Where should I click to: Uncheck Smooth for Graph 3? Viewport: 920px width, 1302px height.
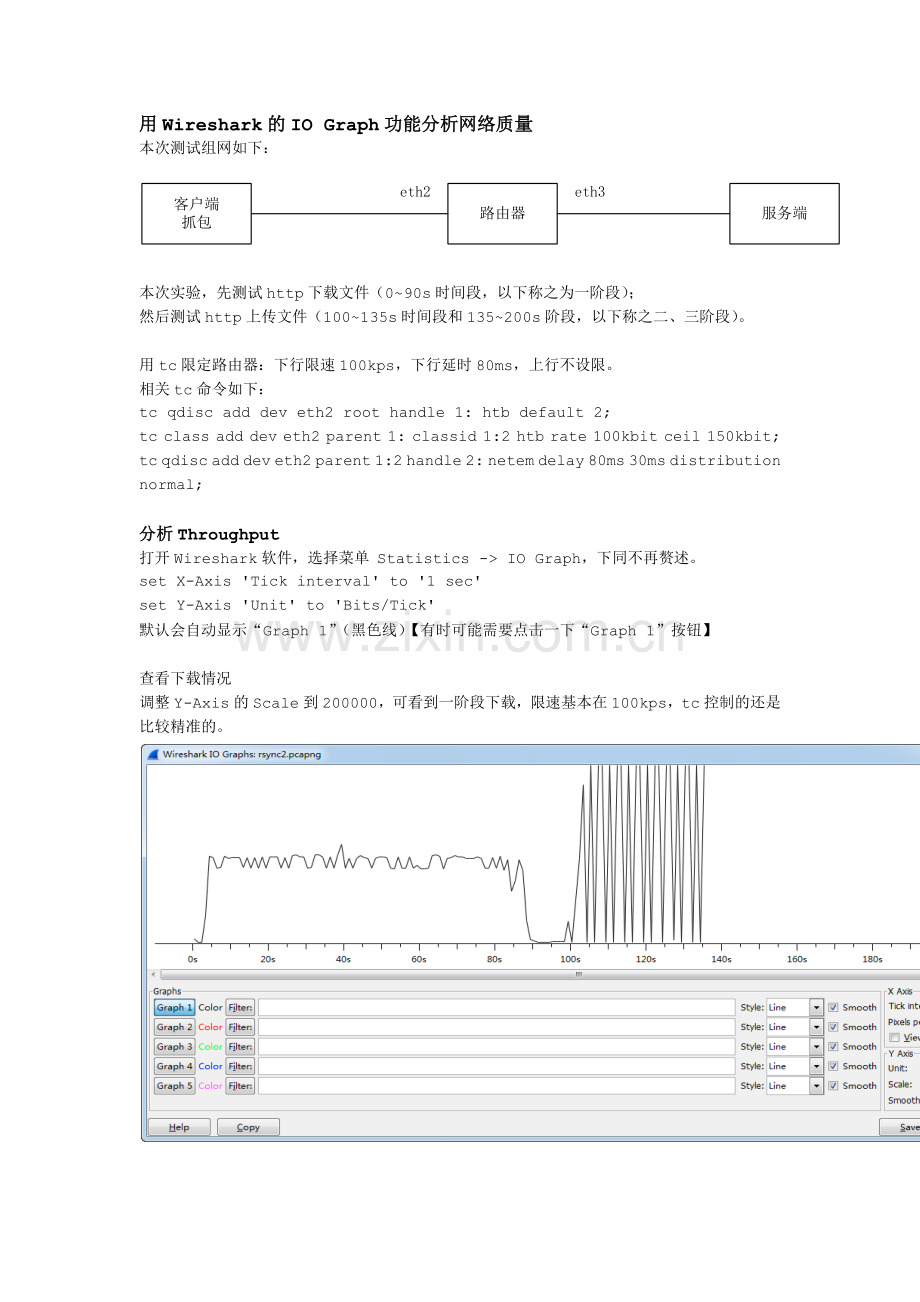(x=833, y=1045)
